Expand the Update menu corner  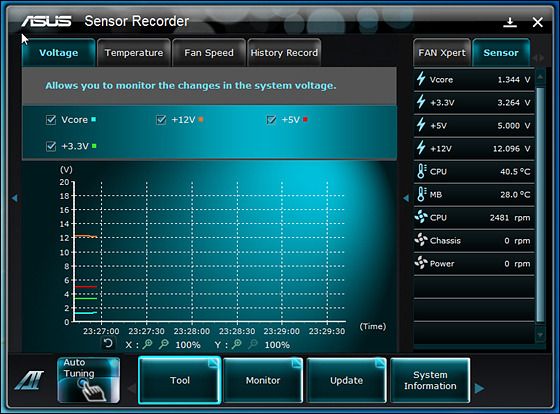tap(380, 364)
